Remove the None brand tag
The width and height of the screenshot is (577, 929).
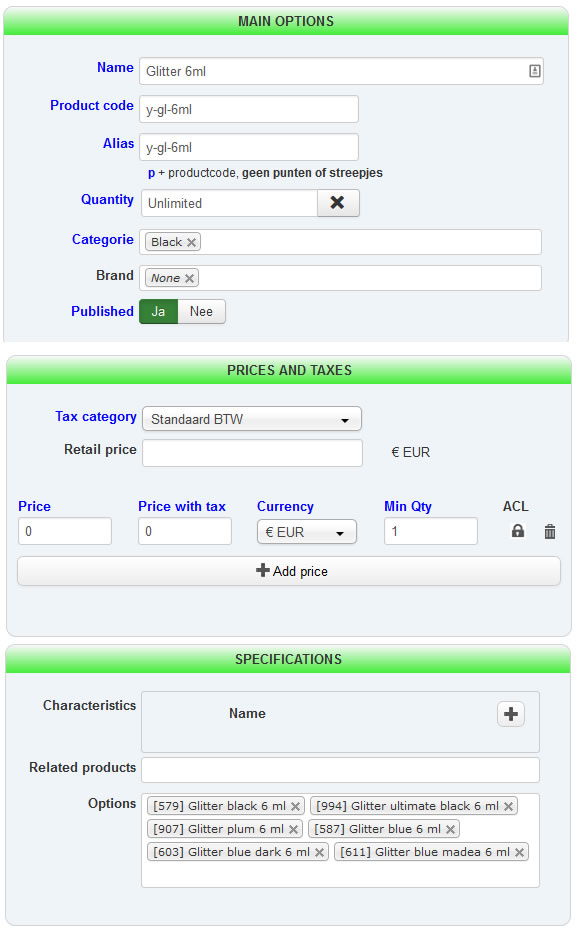[x=189, y=278]
